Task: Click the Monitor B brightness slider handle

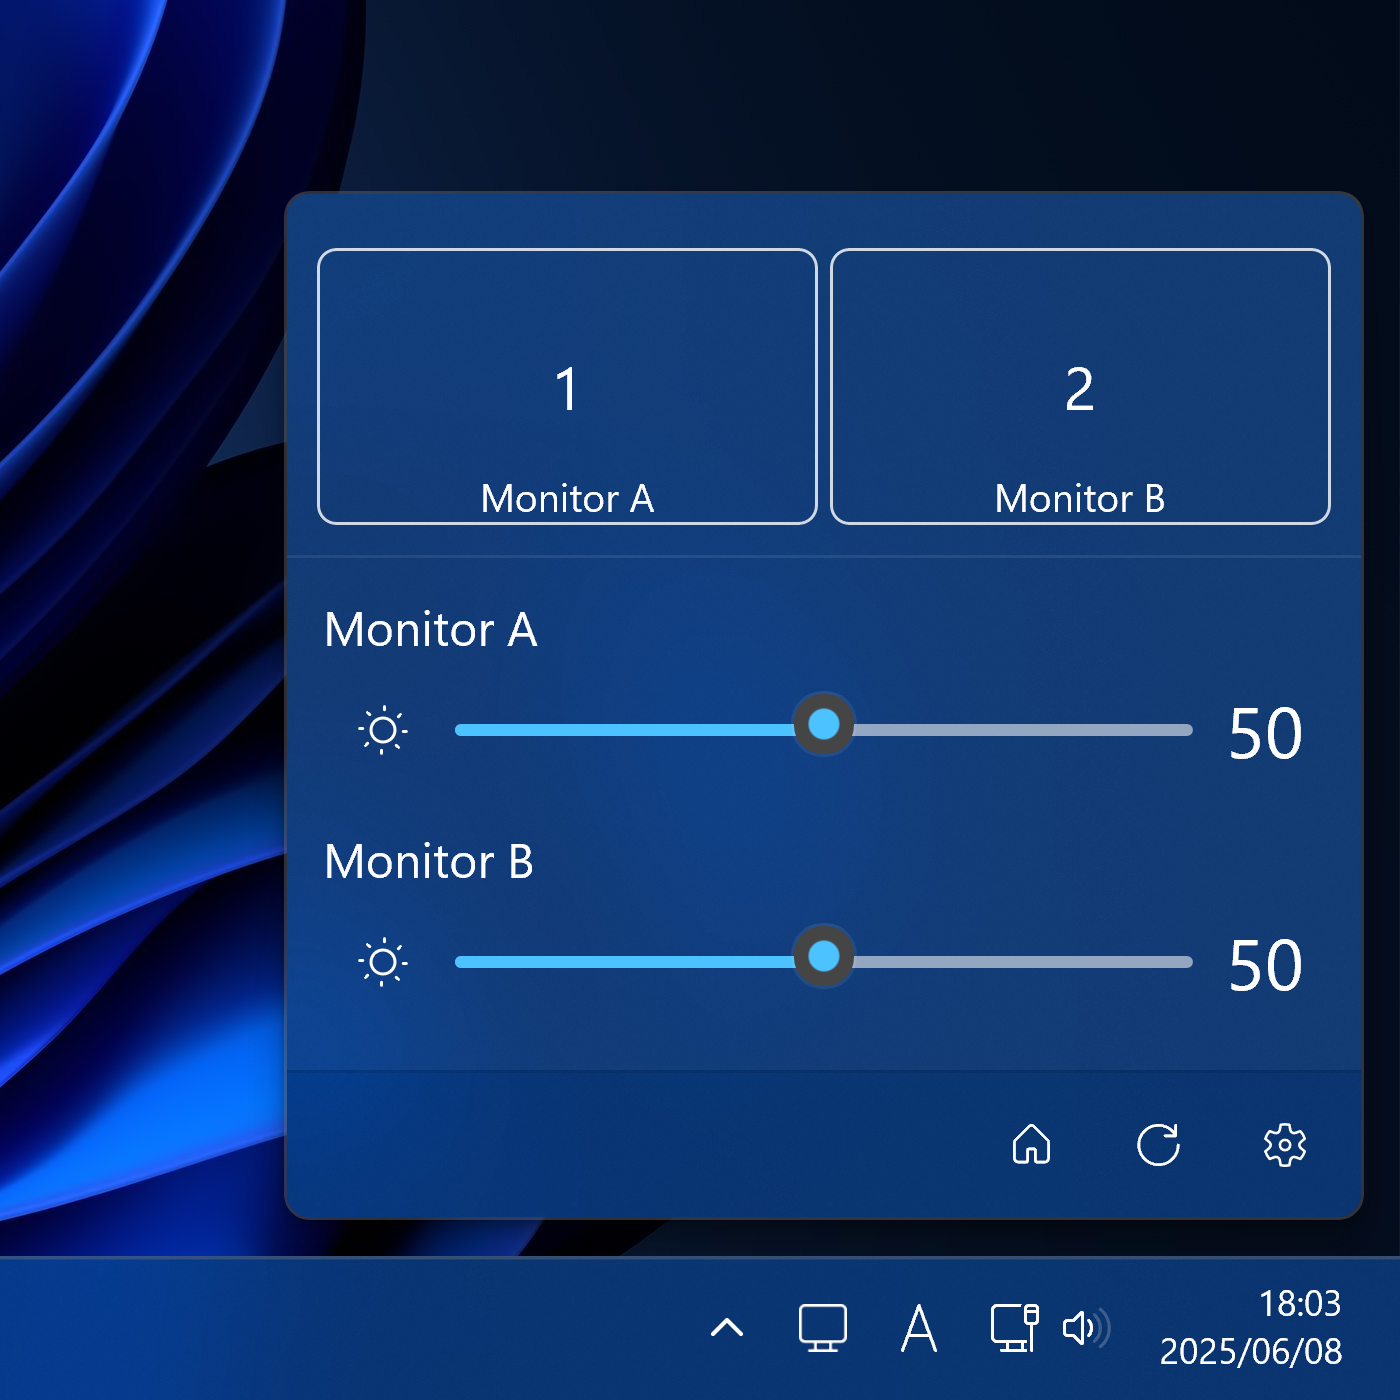Action: pos(824,956)
